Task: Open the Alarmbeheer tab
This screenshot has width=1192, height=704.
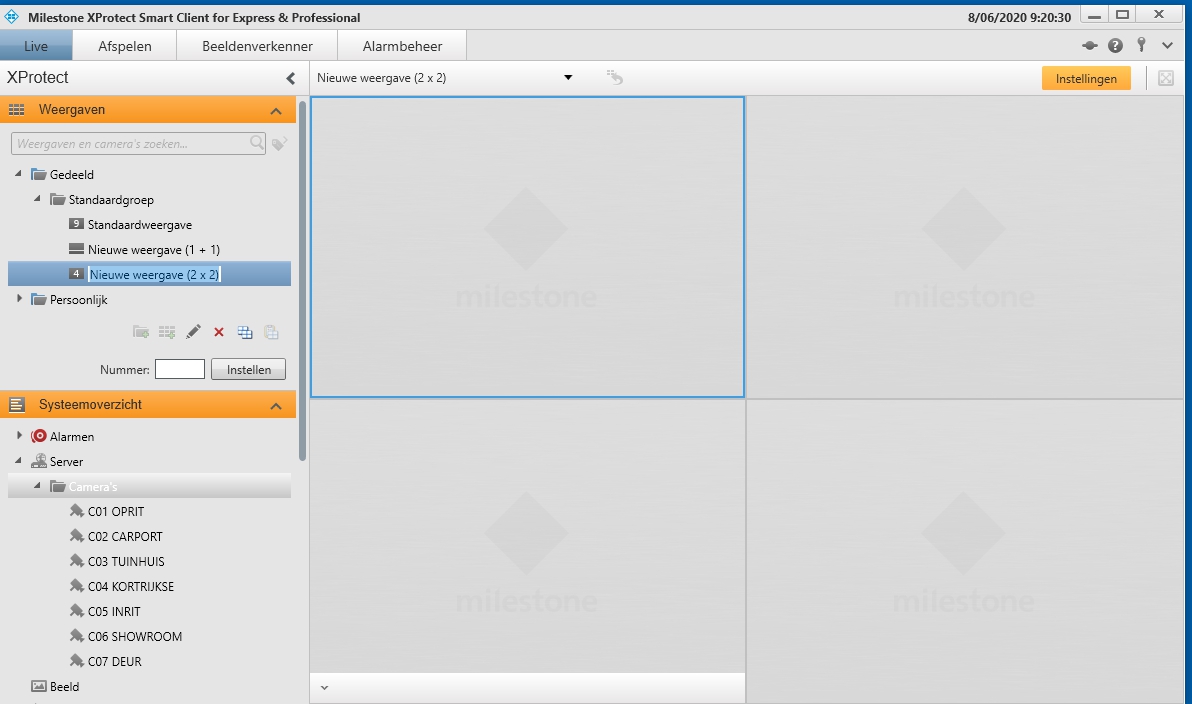Action: 402,46
